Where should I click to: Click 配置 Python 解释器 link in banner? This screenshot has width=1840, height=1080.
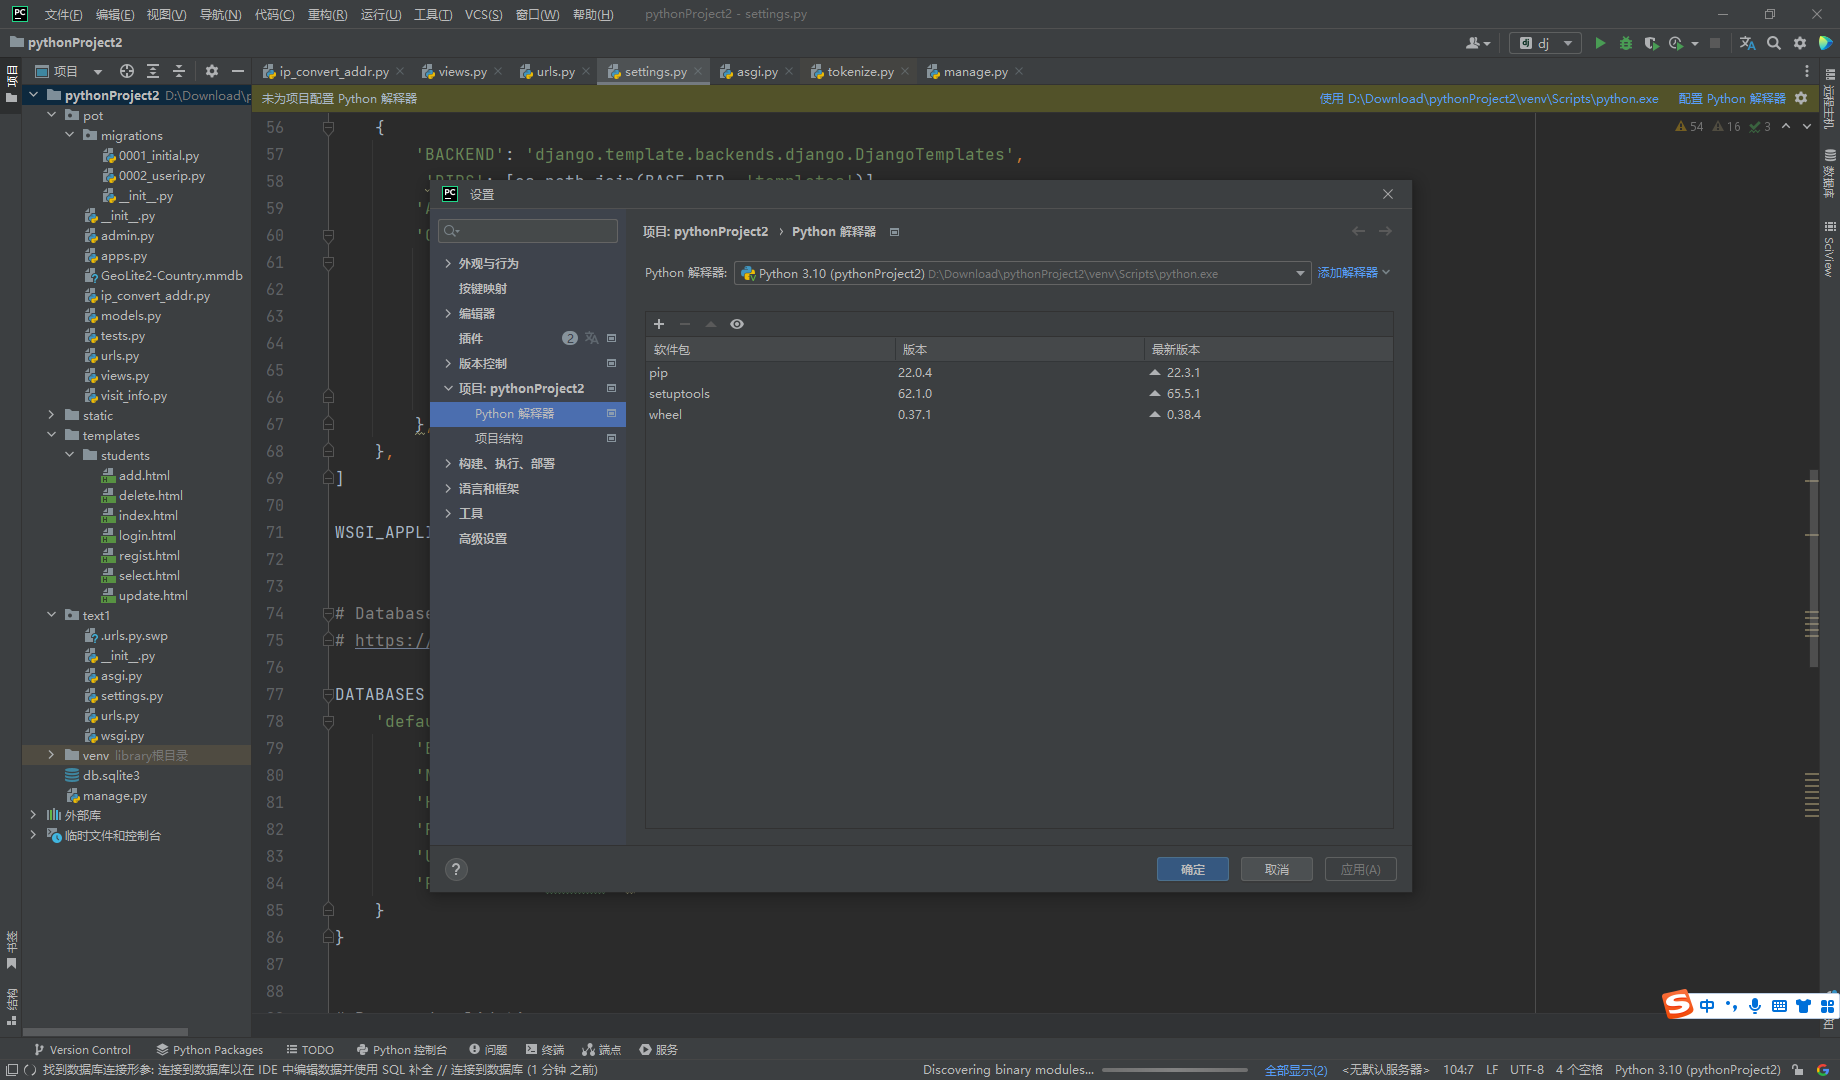tap(1732, 98)
